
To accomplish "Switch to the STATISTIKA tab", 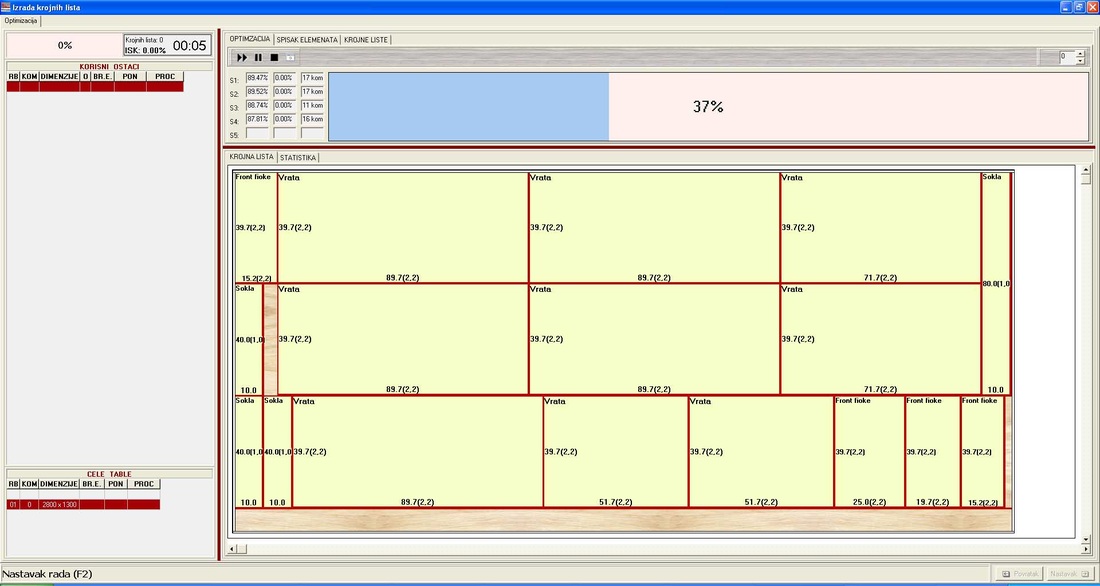I will 298,157.
